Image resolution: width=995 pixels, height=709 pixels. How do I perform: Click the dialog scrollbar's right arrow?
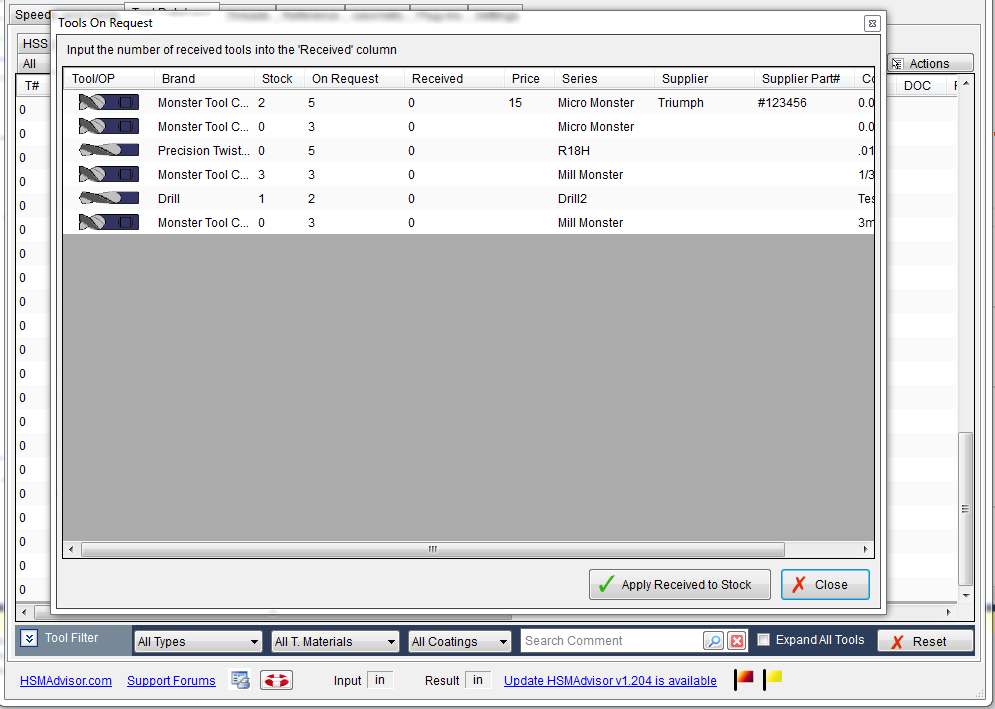point(866,549)
